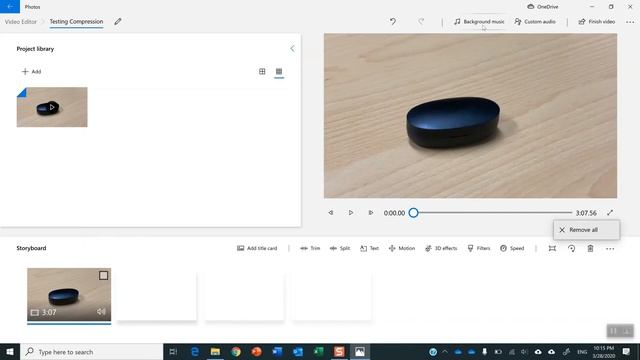
Task: Open the Text tool
Action: tap(369, 248)
